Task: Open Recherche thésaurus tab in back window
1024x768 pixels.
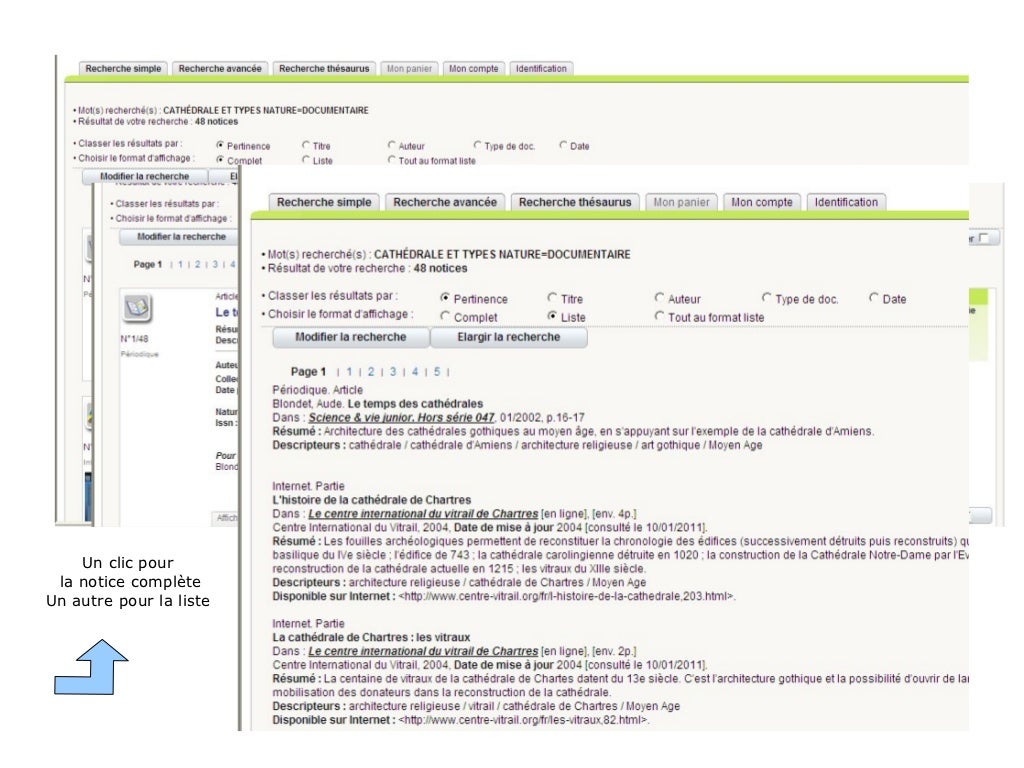Action: click(324, 69)
